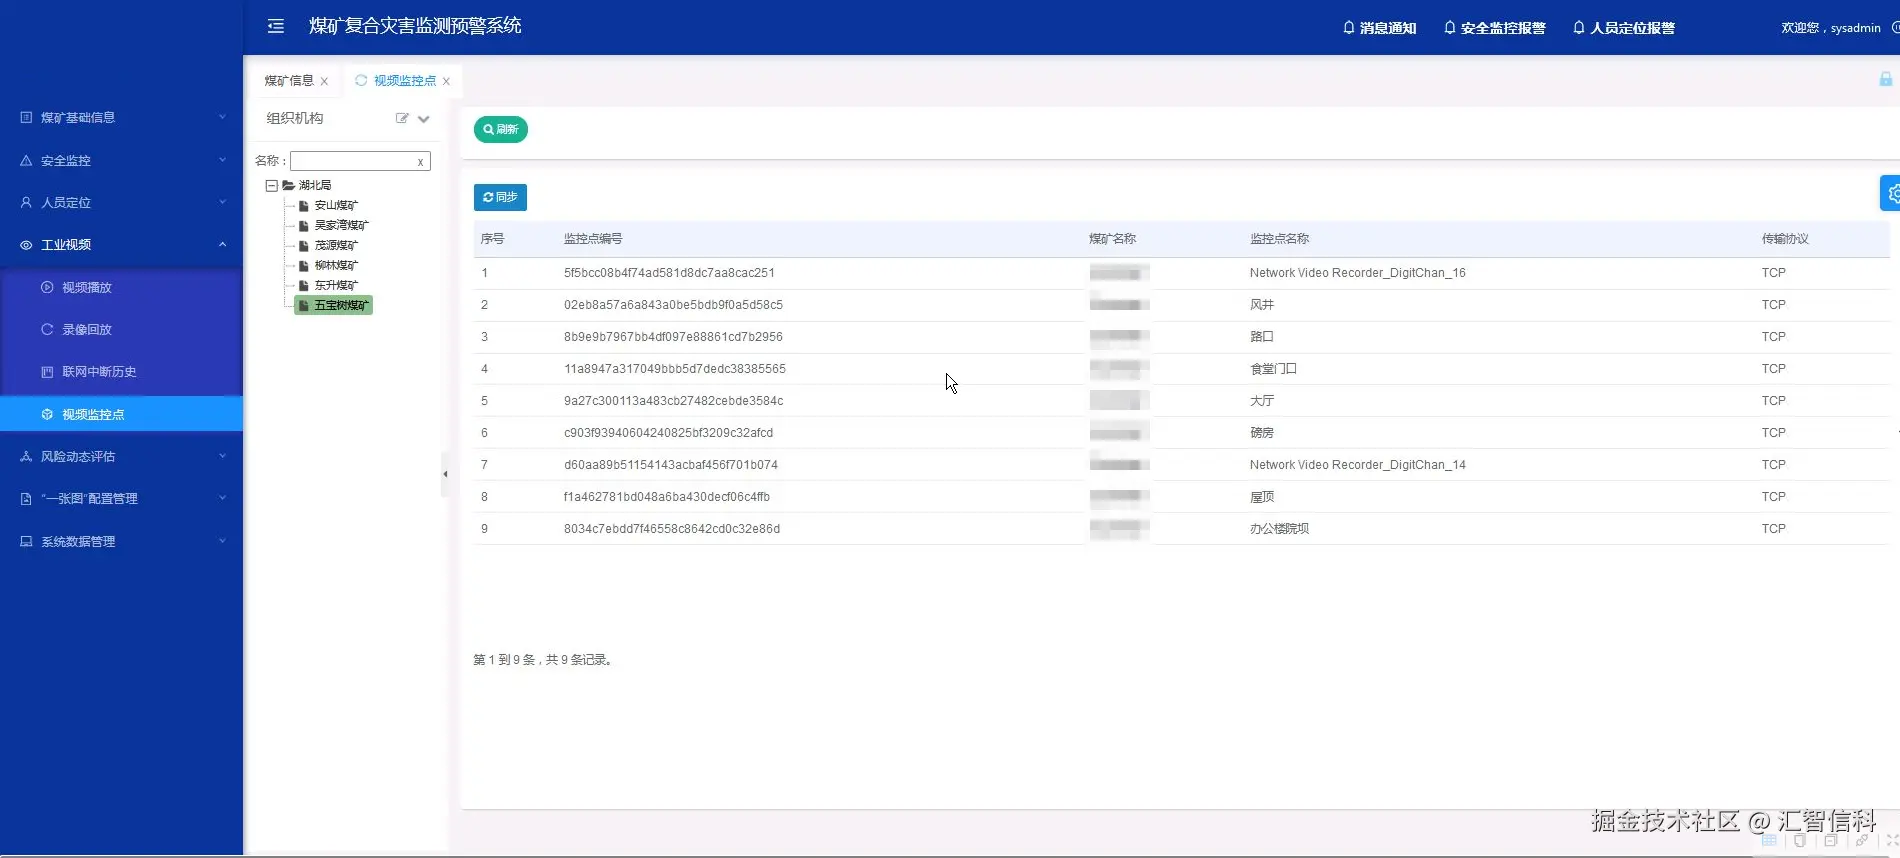Click the 第 1 到 9 条 pagination summary
The width and height of the screenshot is (1900, 858).
(x=542, y=660)
